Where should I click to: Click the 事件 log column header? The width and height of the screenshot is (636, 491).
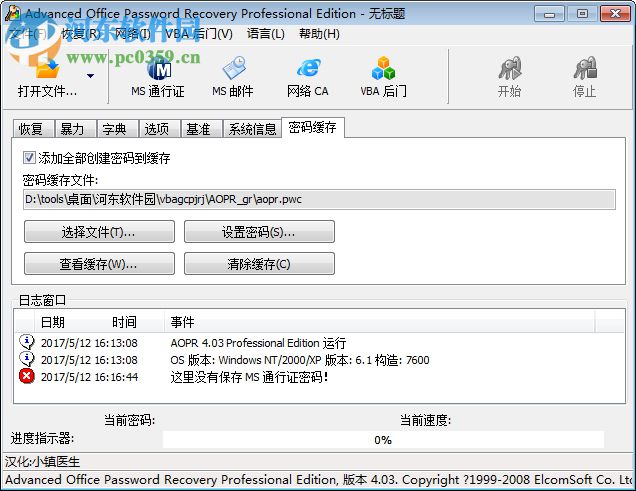(x=182, y=322)
